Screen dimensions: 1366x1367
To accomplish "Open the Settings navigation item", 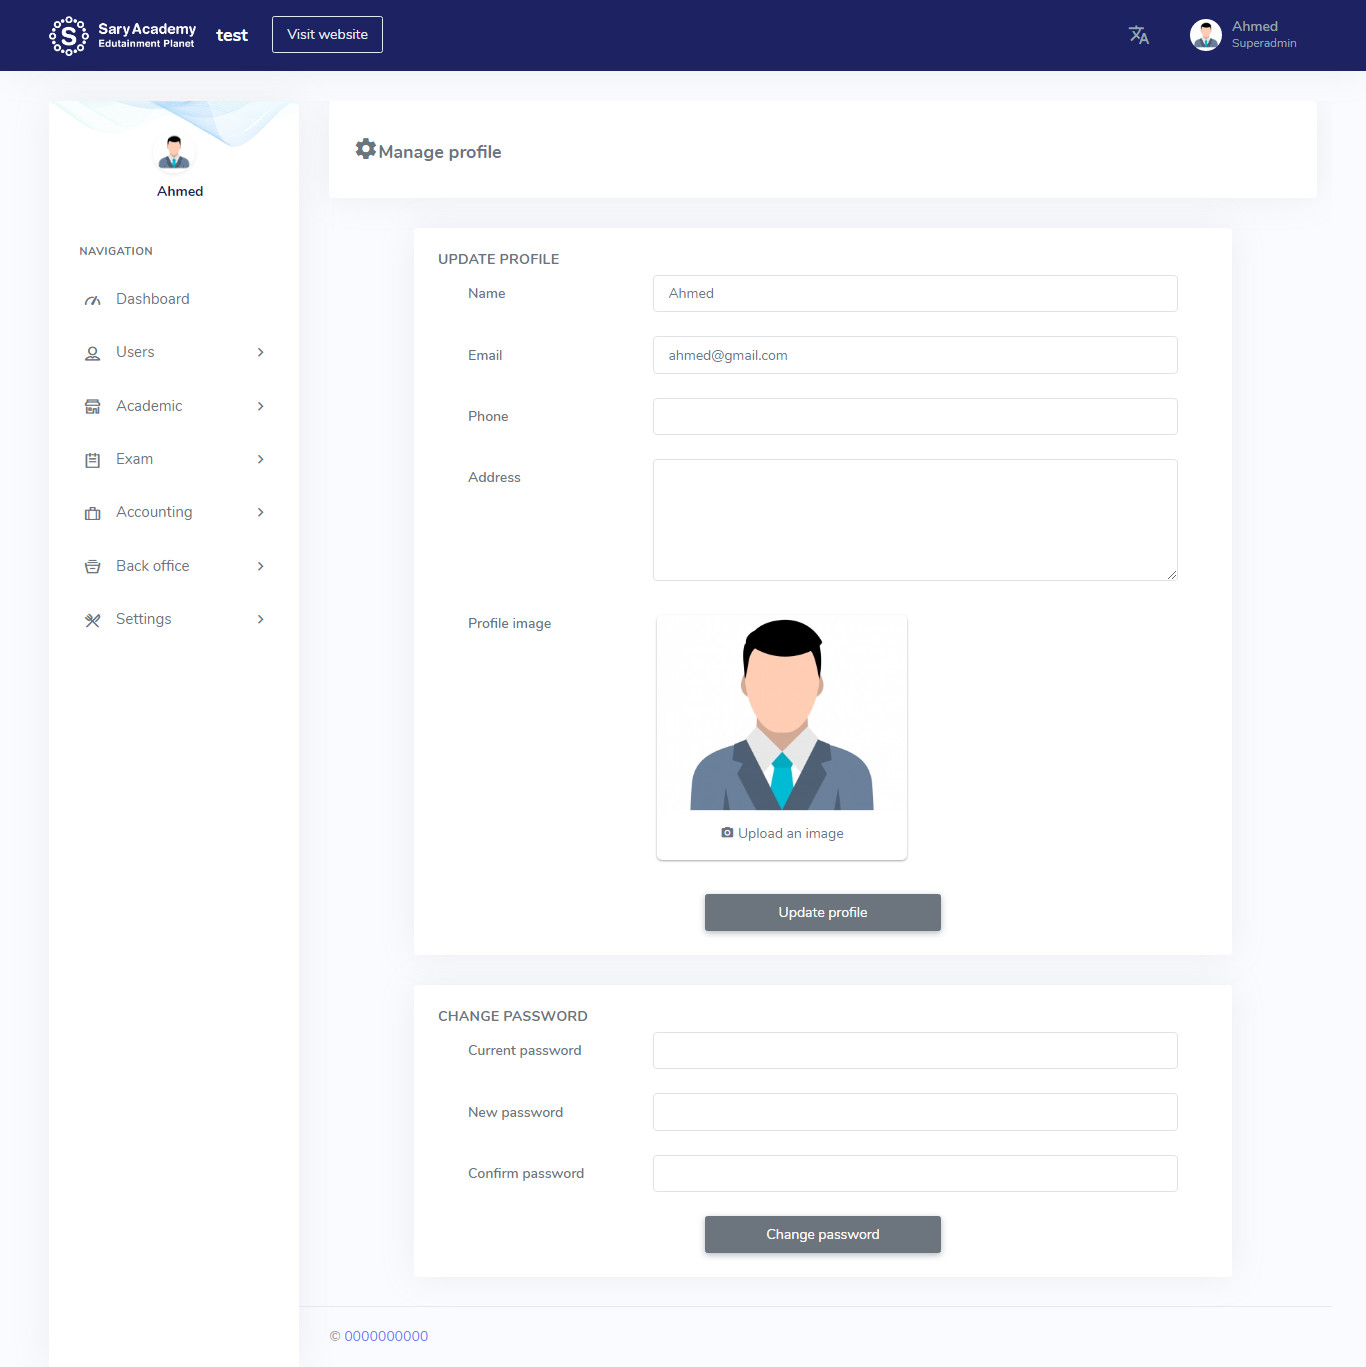I will click(174, 619).
